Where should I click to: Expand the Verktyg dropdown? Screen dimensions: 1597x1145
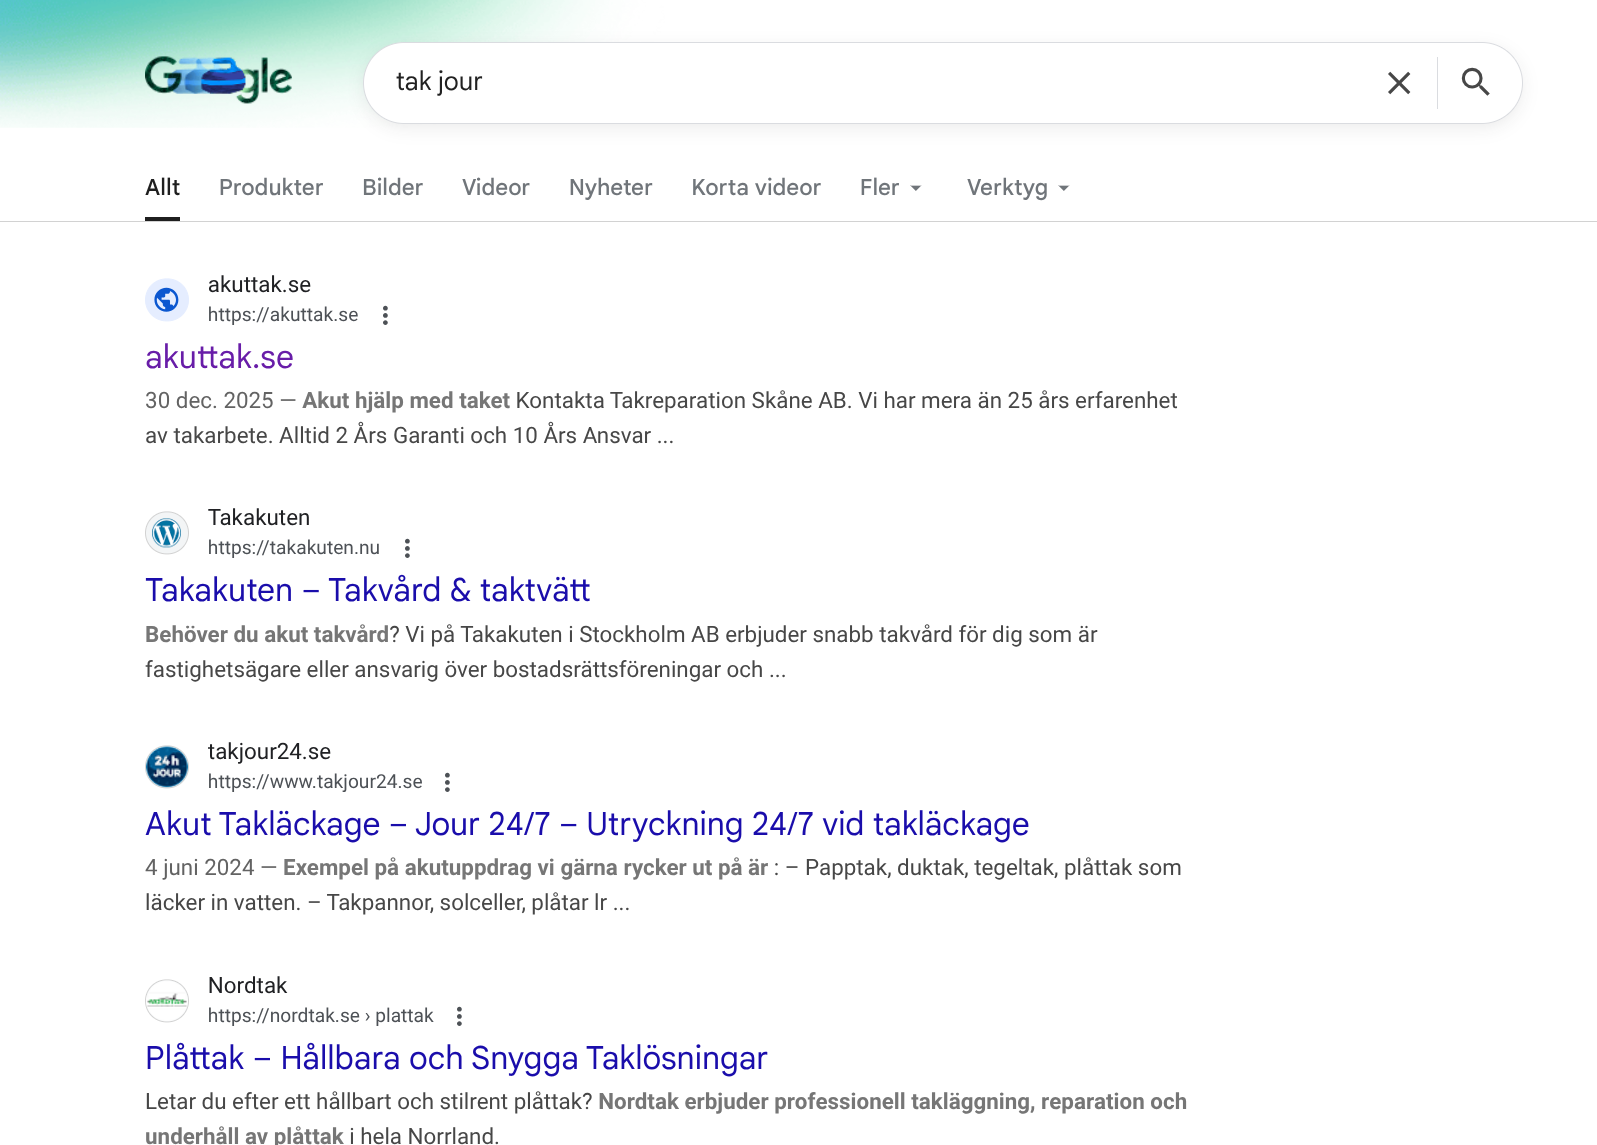1018,187
